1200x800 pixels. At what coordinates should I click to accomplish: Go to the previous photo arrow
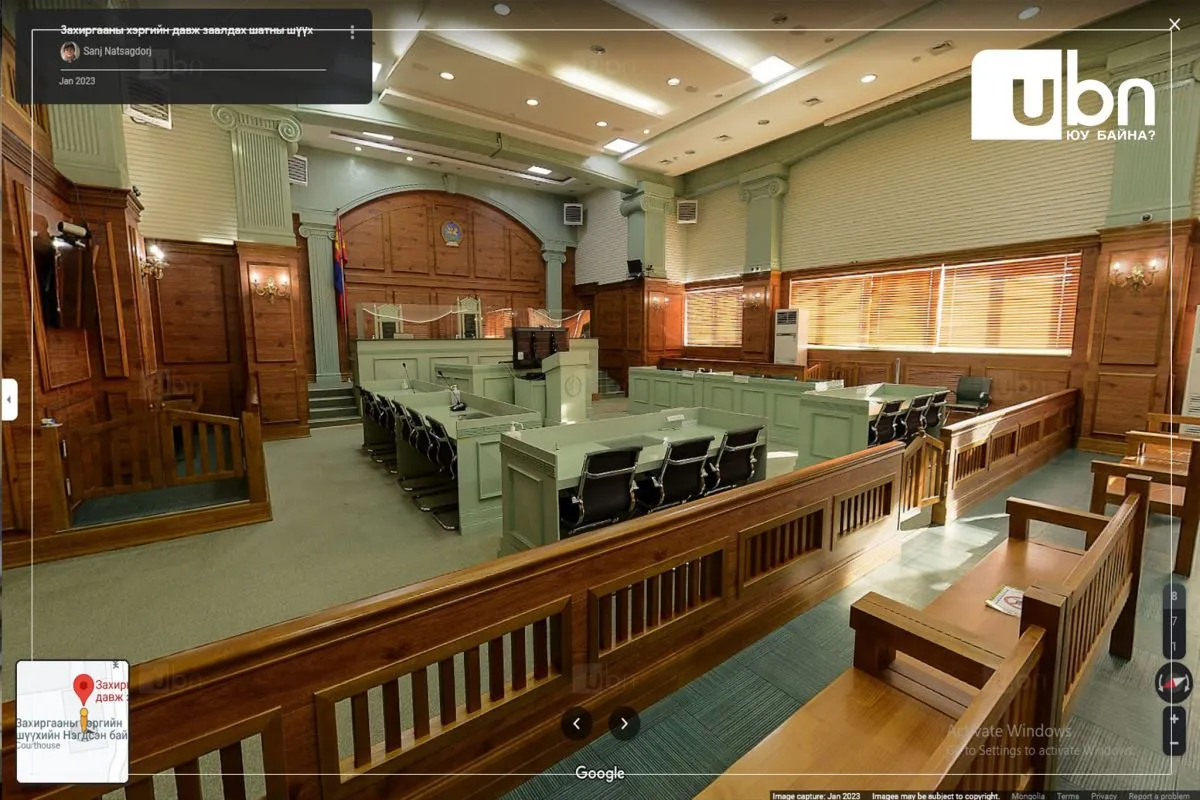pyautogui.click(x=576, y=723)
